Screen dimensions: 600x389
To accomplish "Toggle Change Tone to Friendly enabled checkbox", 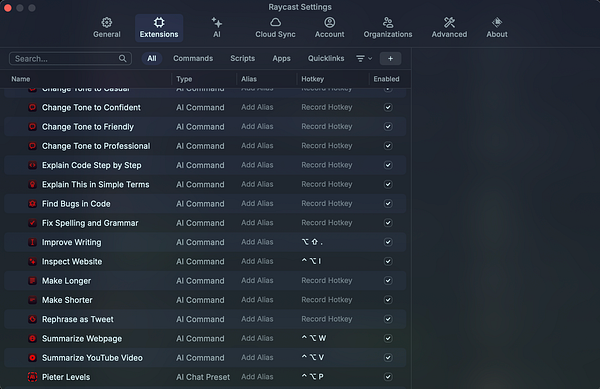I will coord(388,127).
